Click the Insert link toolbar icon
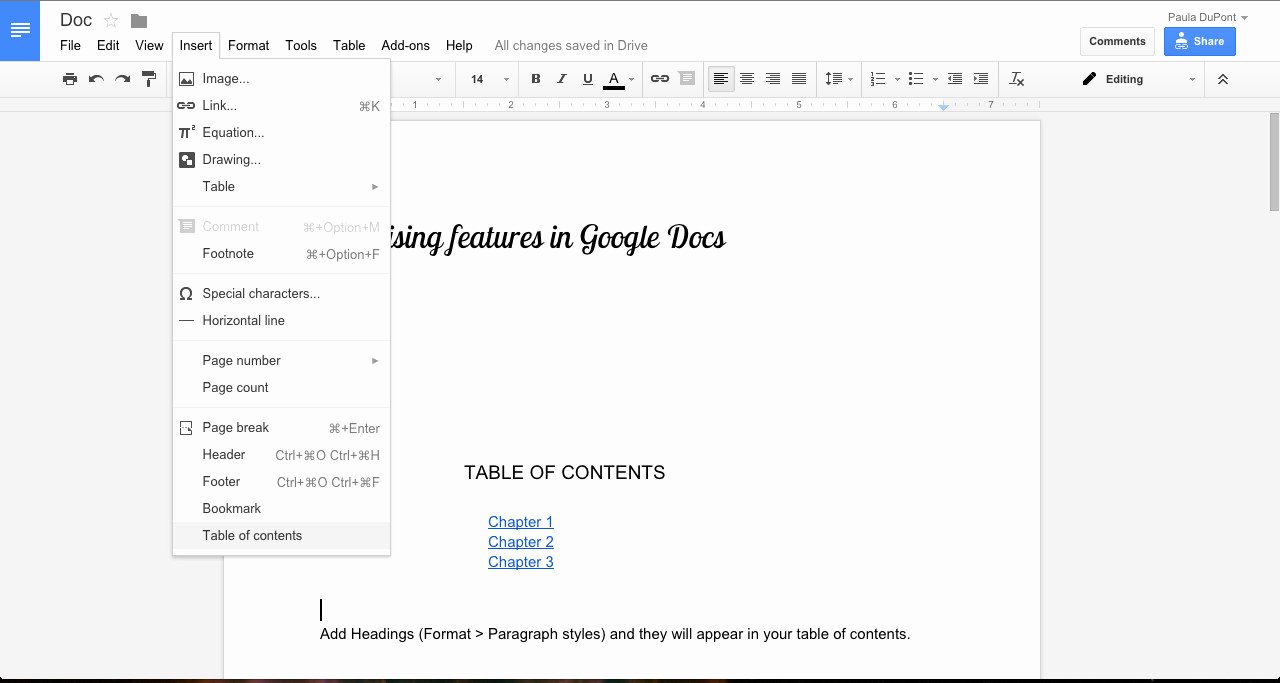This screenshot has height=683, width=1280. point(660,79)
